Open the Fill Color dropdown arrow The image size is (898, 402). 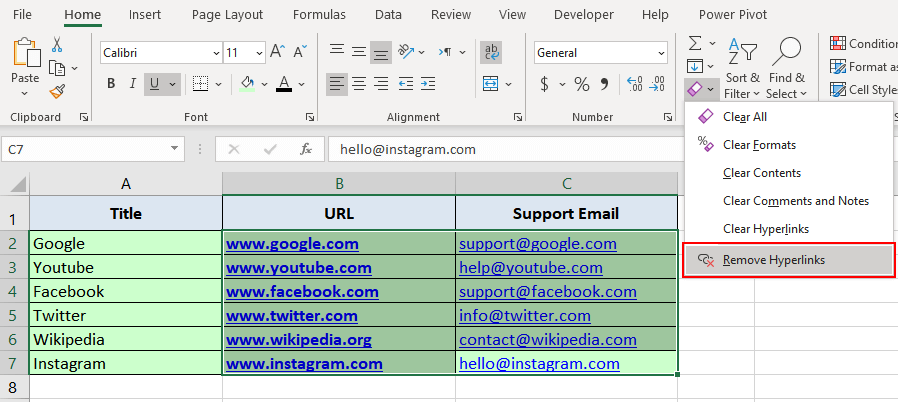point(264,84)
